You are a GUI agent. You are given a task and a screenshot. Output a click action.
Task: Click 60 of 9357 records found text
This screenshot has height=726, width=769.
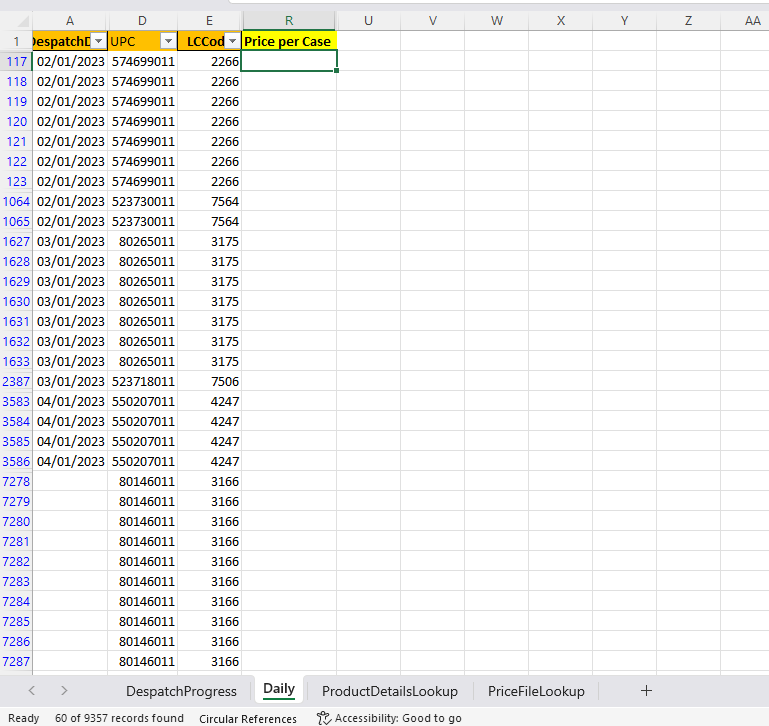[x=119, y=718]
